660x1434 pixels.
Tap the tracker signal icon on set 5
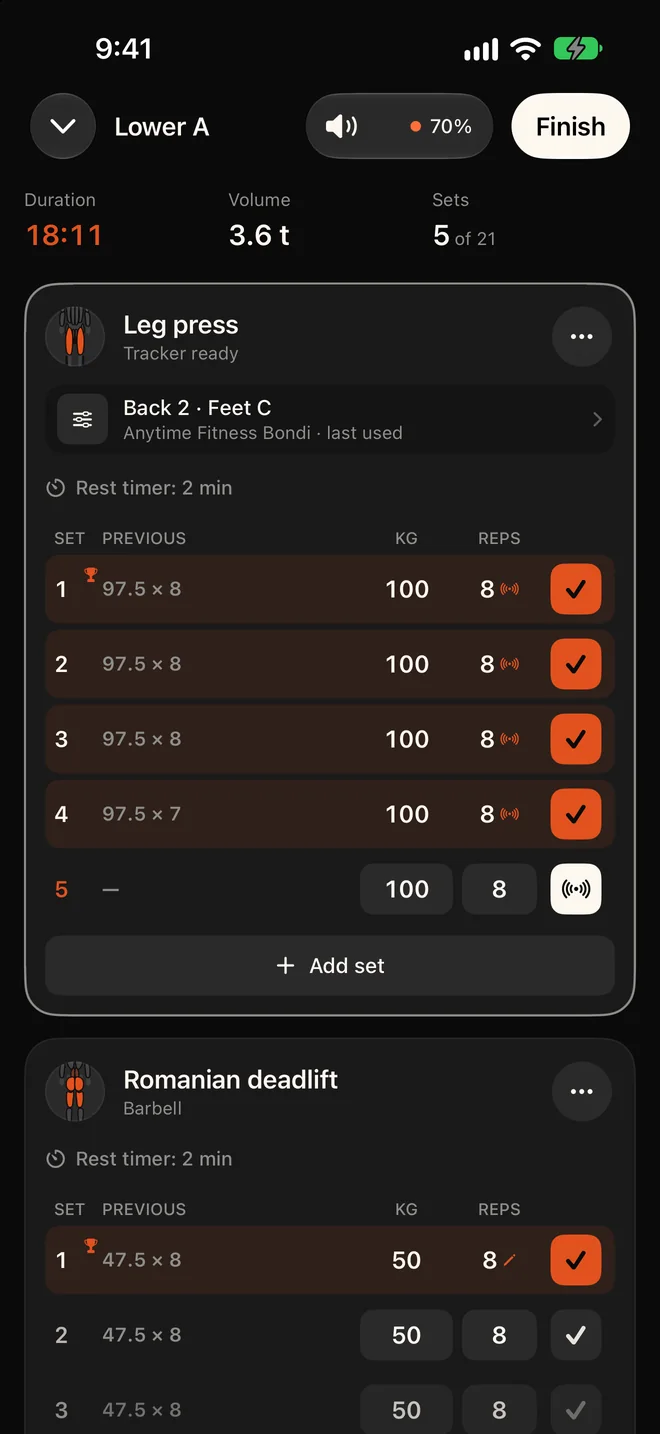click(x=576, y=889)
